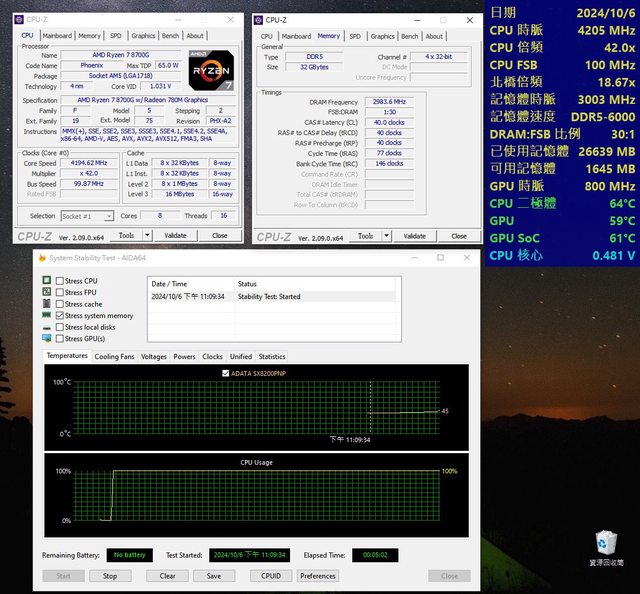Uncheck Stress system memory
Screen dimensions: 640x594
click(x=58, y=315)
